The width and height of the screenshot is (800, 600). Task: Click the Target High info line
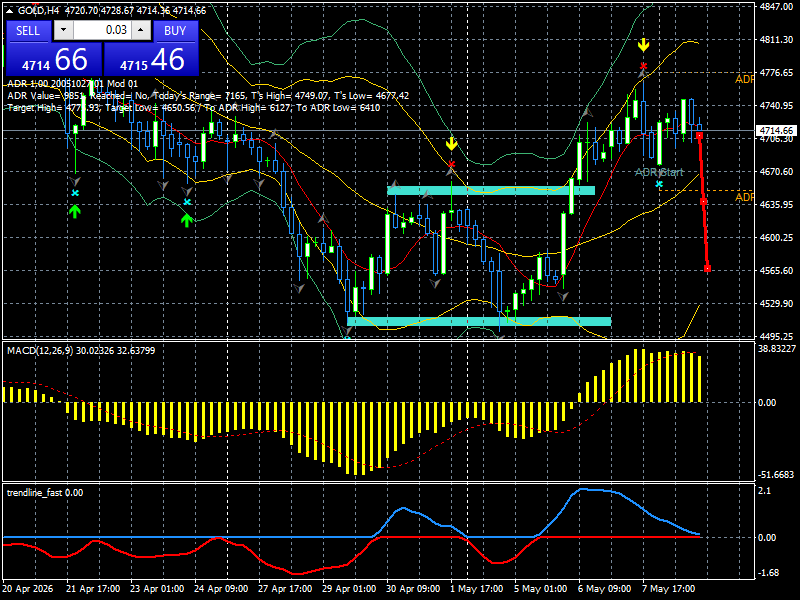(x=194, y=108)
